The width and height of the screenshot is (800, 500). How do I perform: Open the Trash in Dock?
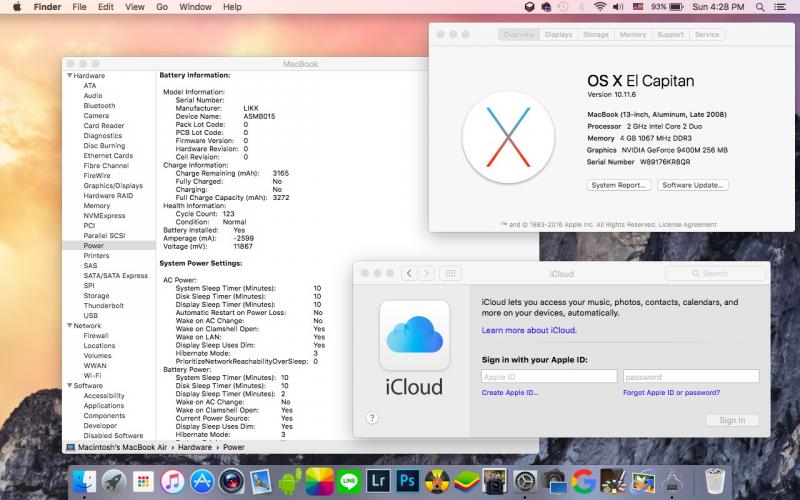715,481
